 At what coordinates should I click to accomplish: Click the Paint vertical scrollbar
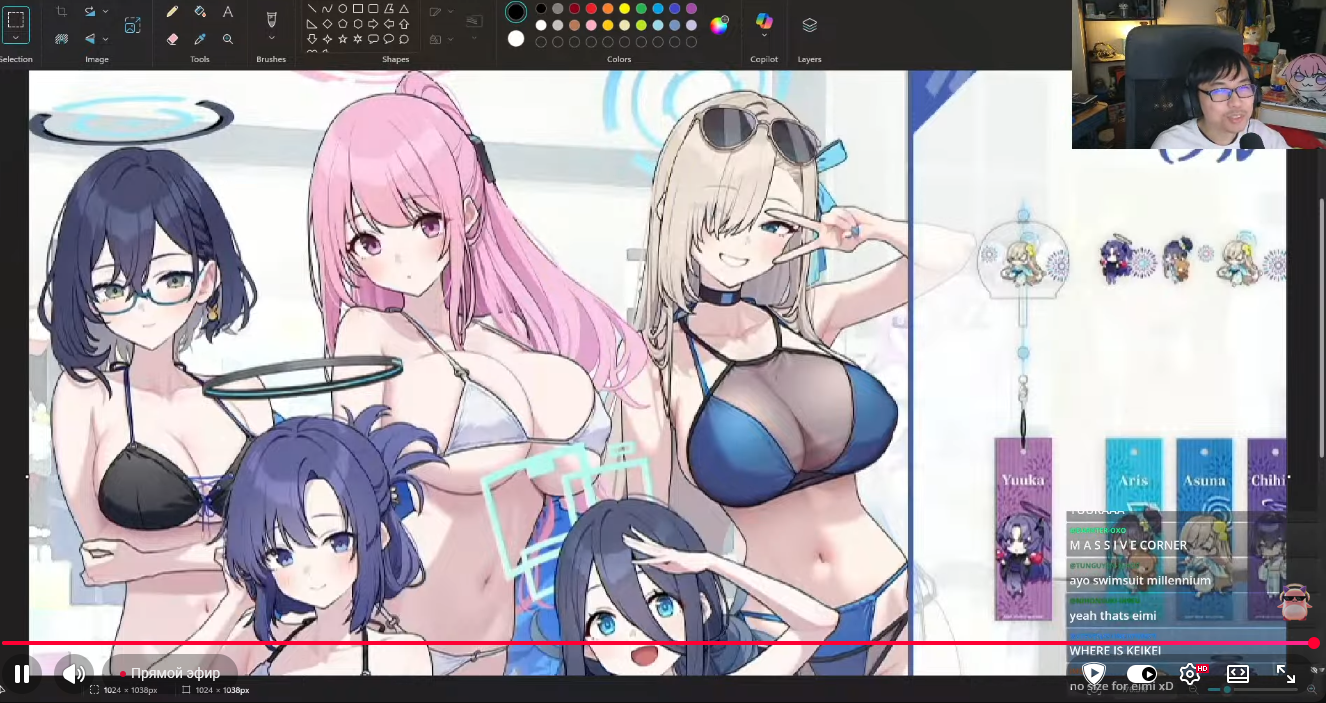click(x=1322, y=330)
